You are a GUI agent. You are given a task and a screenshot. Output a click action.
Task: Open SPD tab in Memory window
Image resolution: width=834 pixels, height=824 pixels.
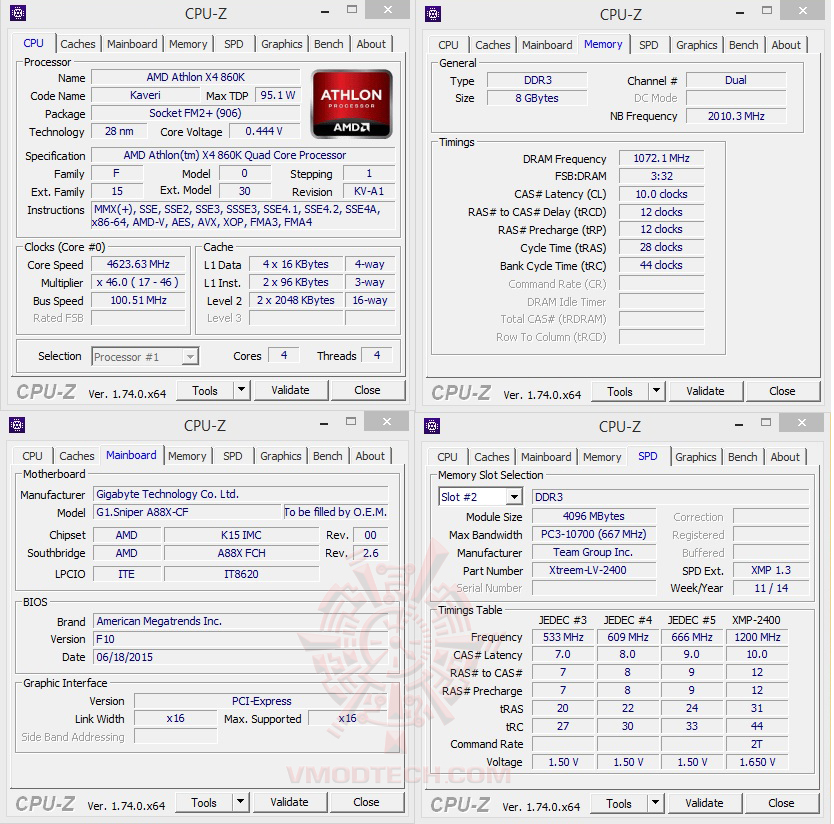[648, 45]
